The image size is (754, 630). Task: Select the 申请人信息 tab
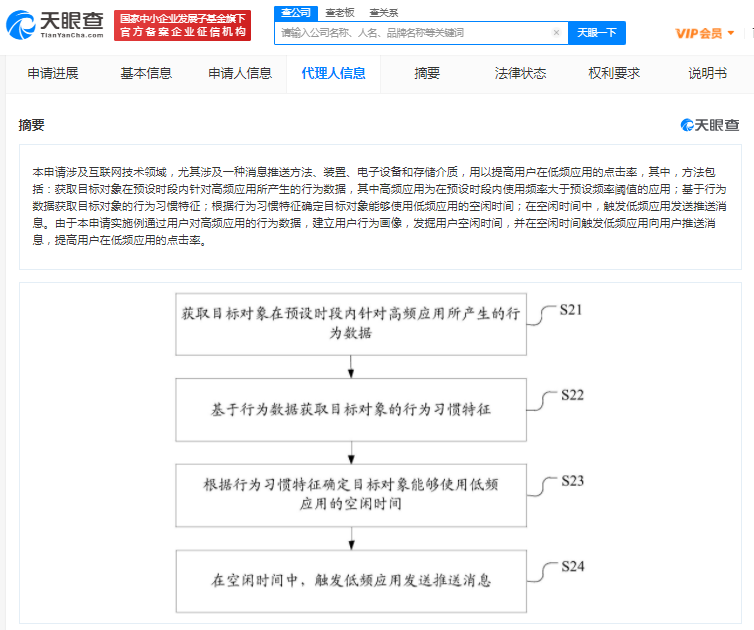(x=240, y=73)
